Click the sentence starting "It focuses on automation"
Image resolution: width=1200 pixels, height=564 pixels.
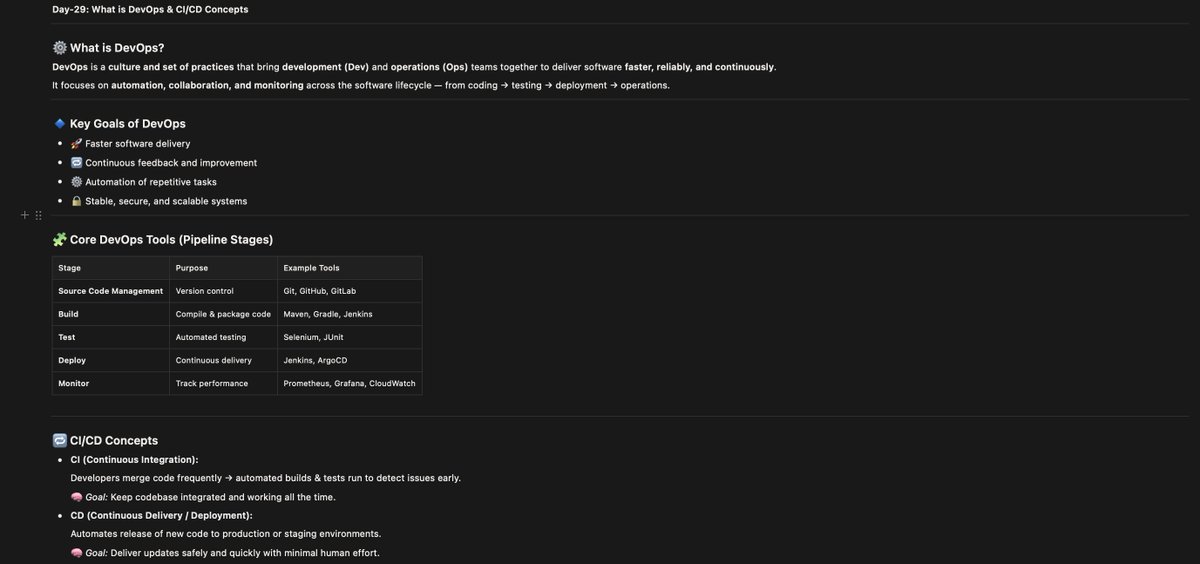(x=361, y=86)
